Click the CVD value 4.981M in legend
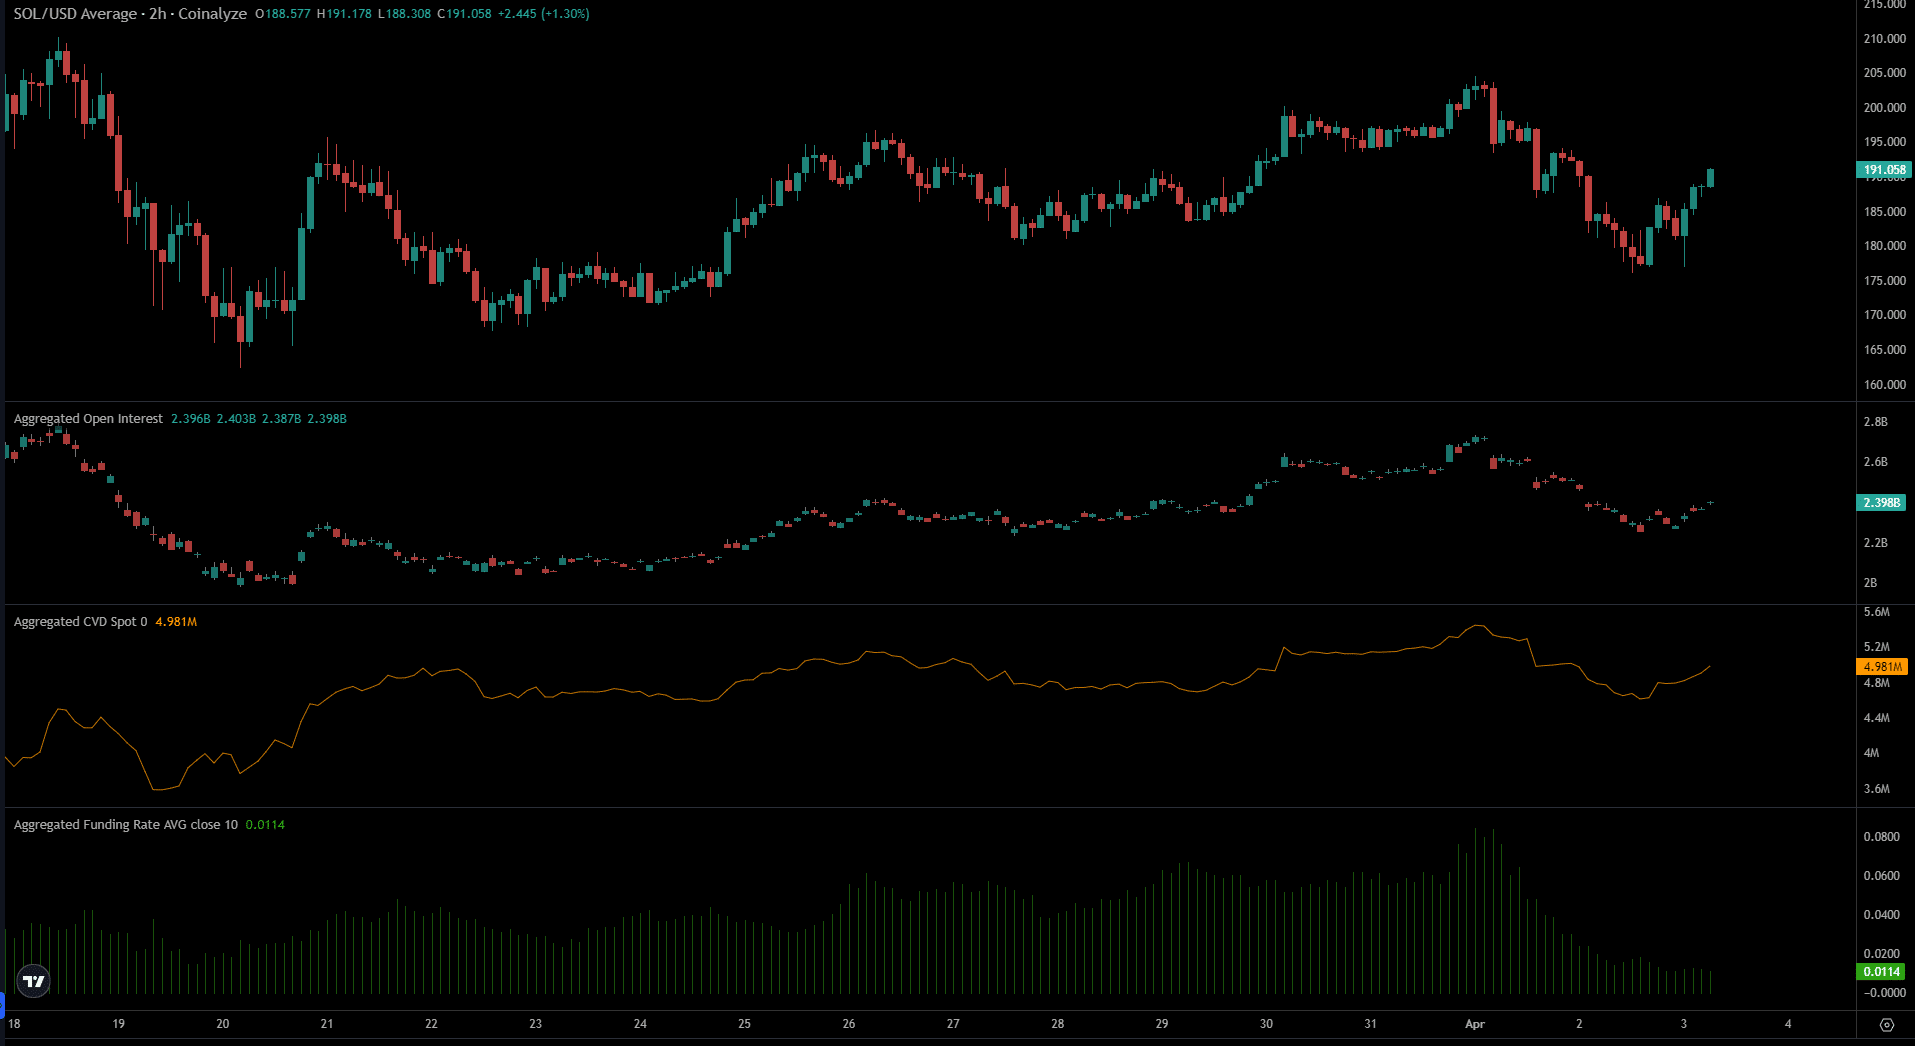 pos(176,622)
